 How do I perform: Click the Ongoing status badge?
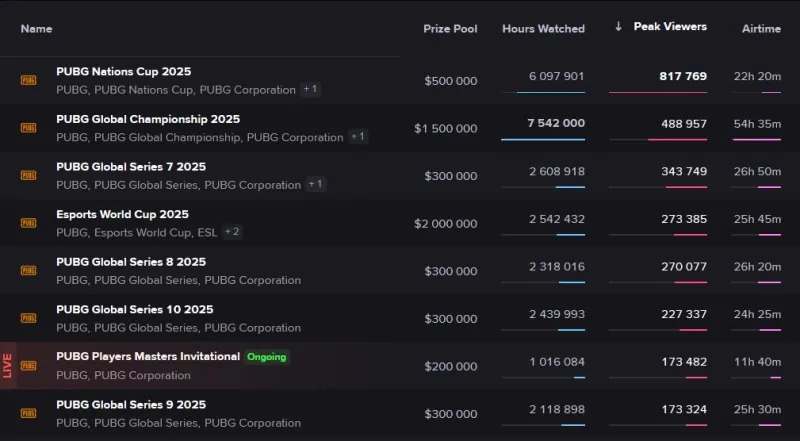click(267, 357)
